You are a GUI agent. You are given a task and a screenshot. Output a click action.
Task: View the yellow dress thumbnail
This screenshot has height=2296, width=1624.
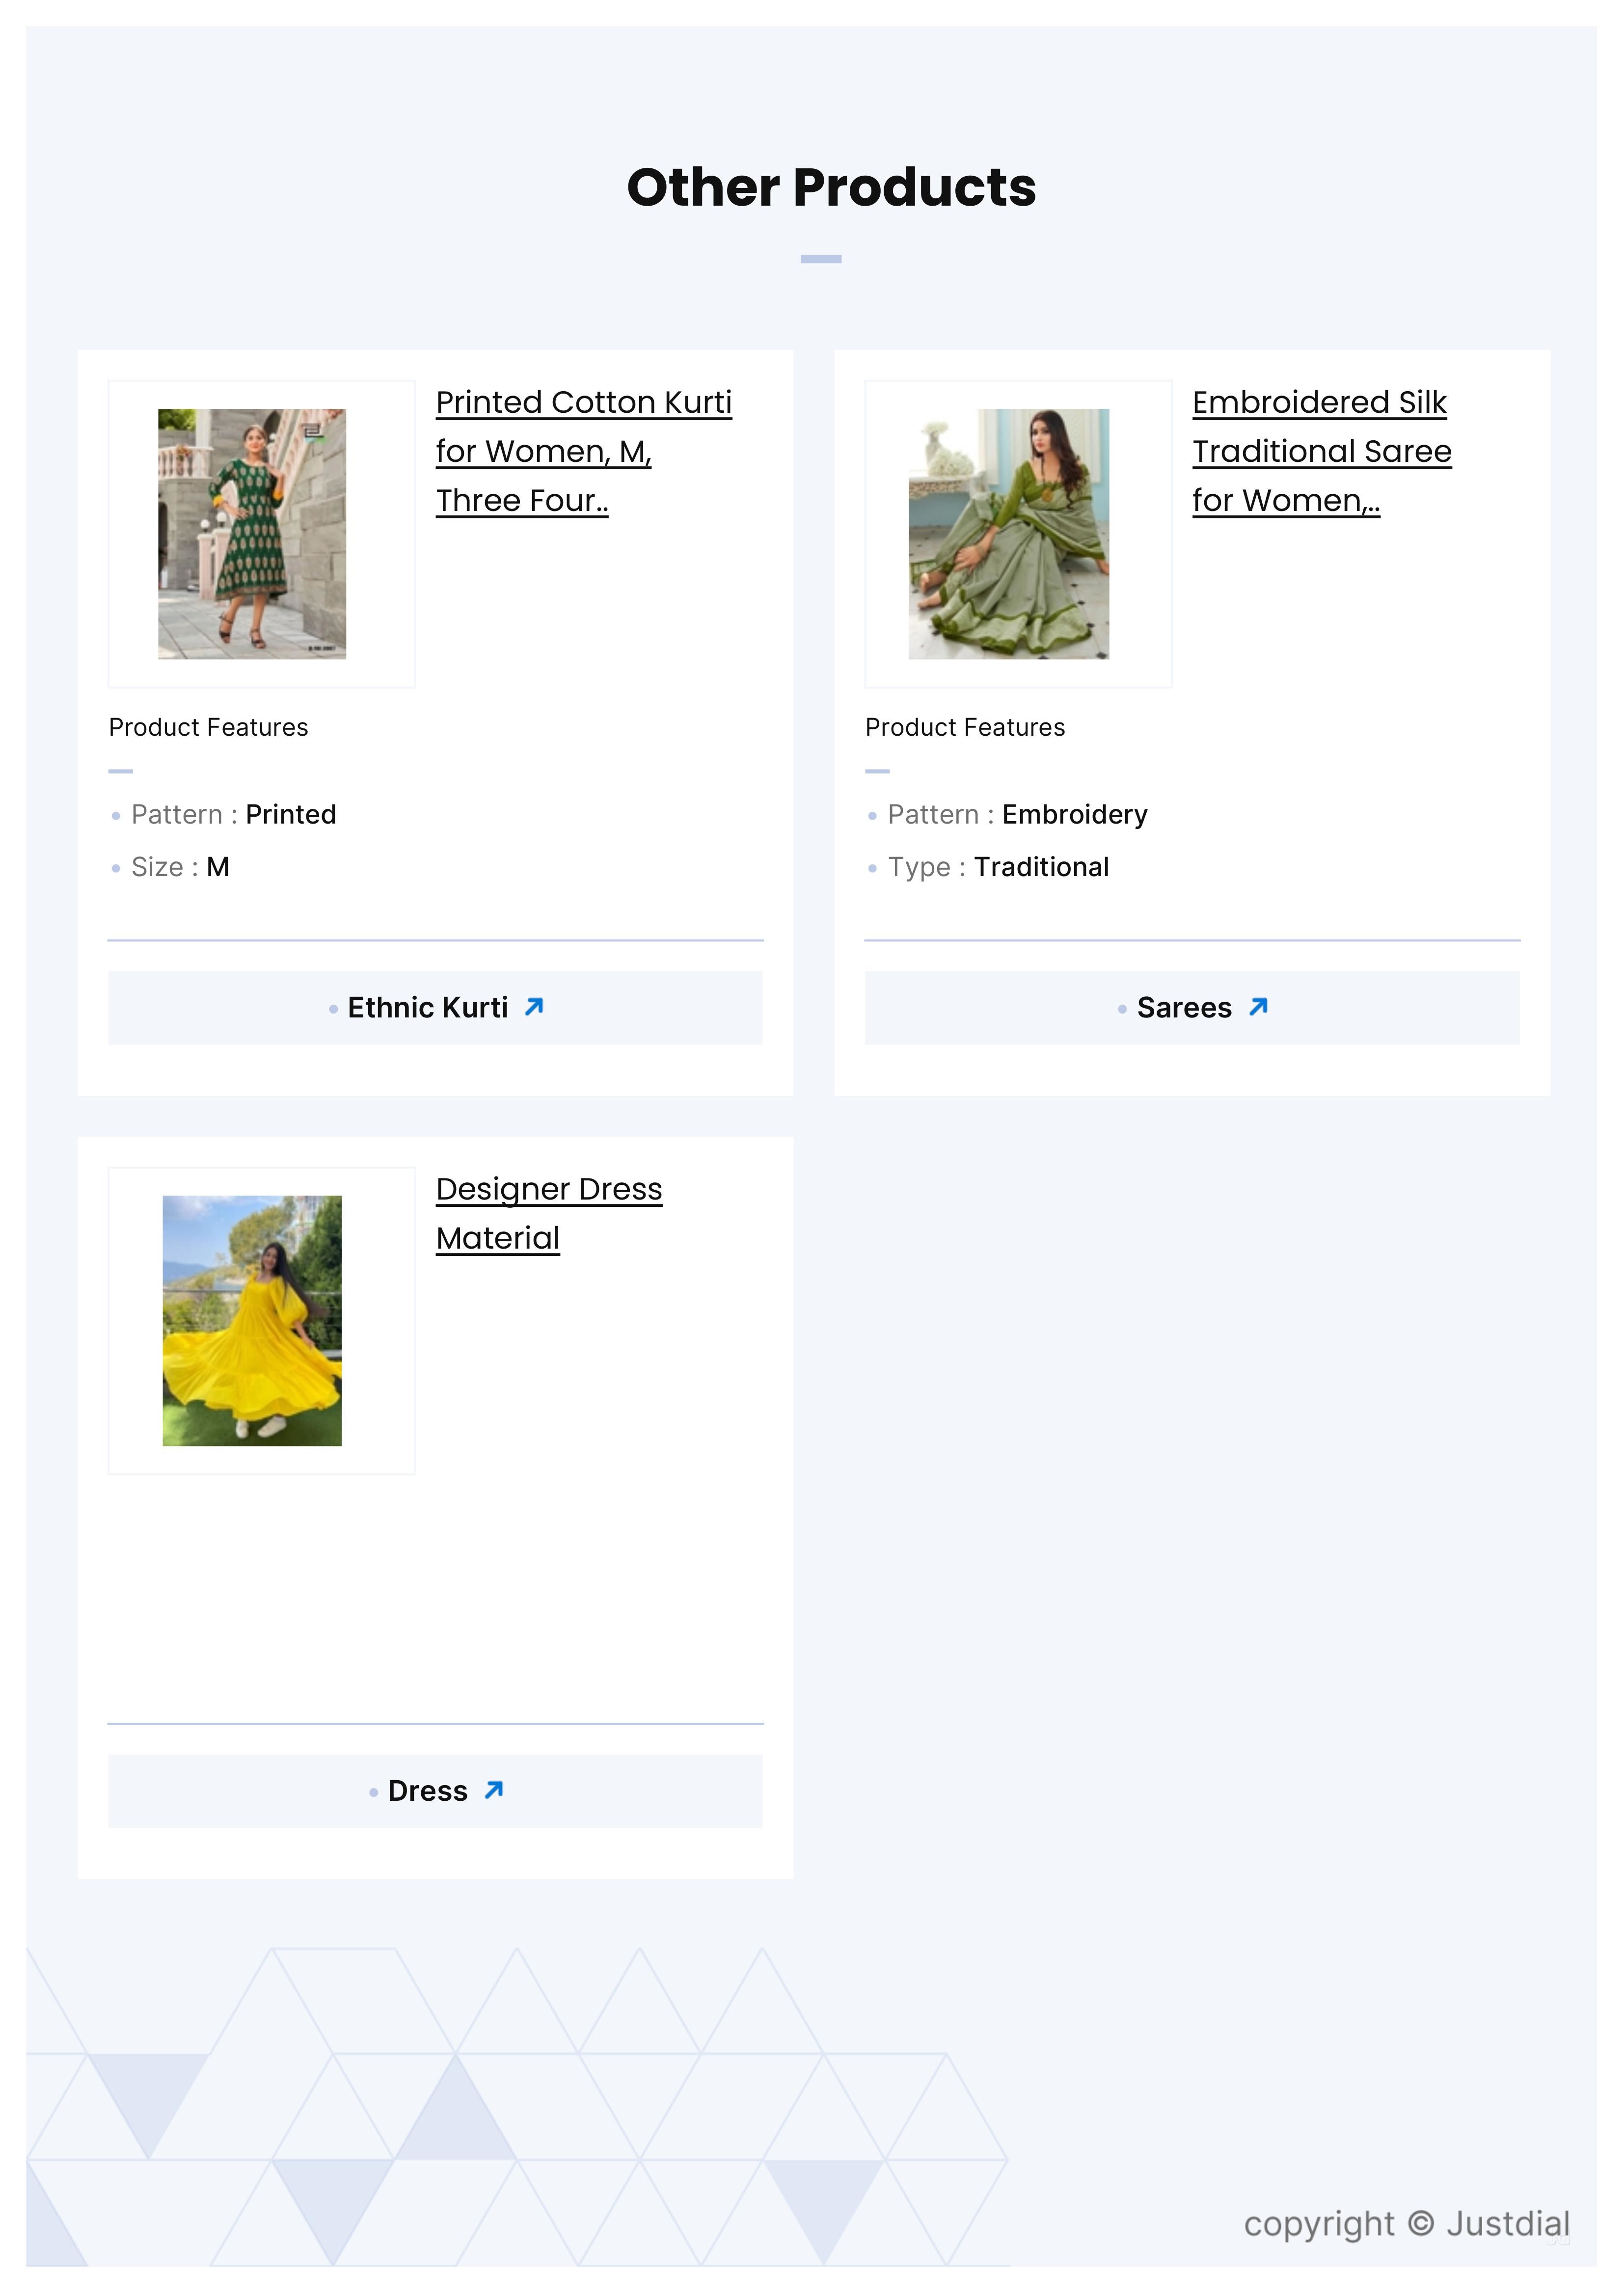pos(252,1320)
